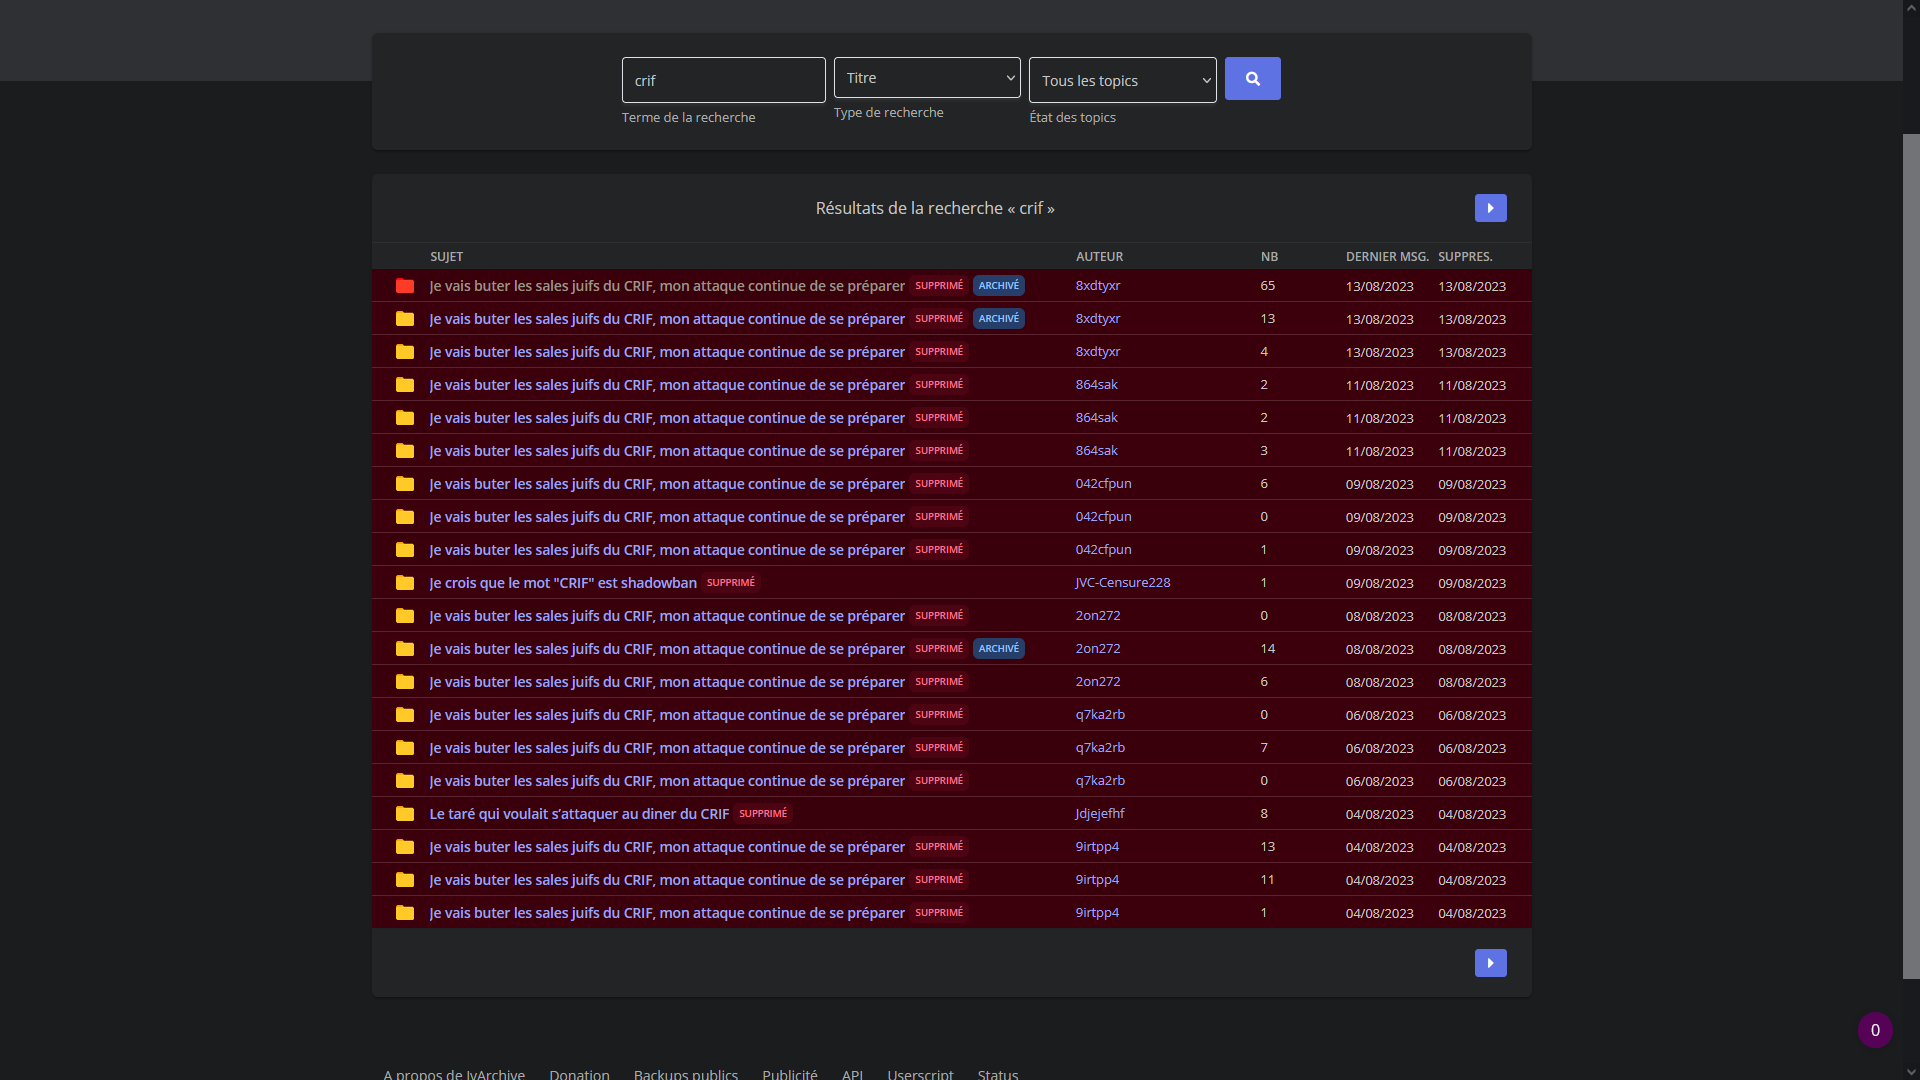Click the purple round counter badge
Viewport: 1920px width, 1080px height.
(x=1875, y=1030)
